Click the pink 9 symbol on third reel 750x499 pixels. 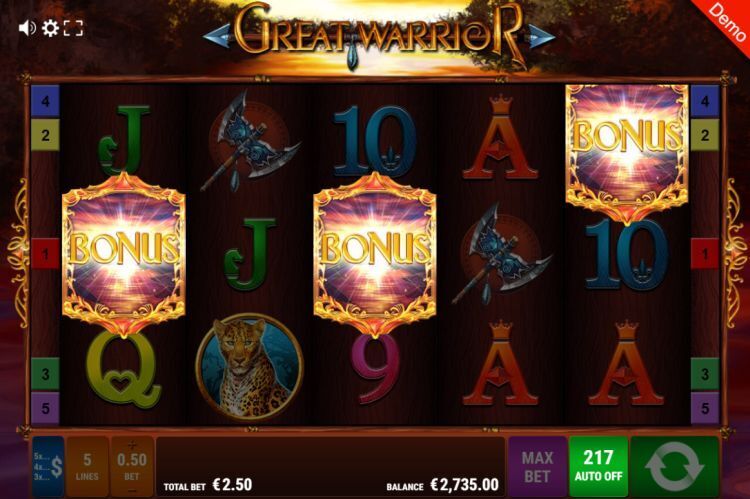click(x=375, y=368)
